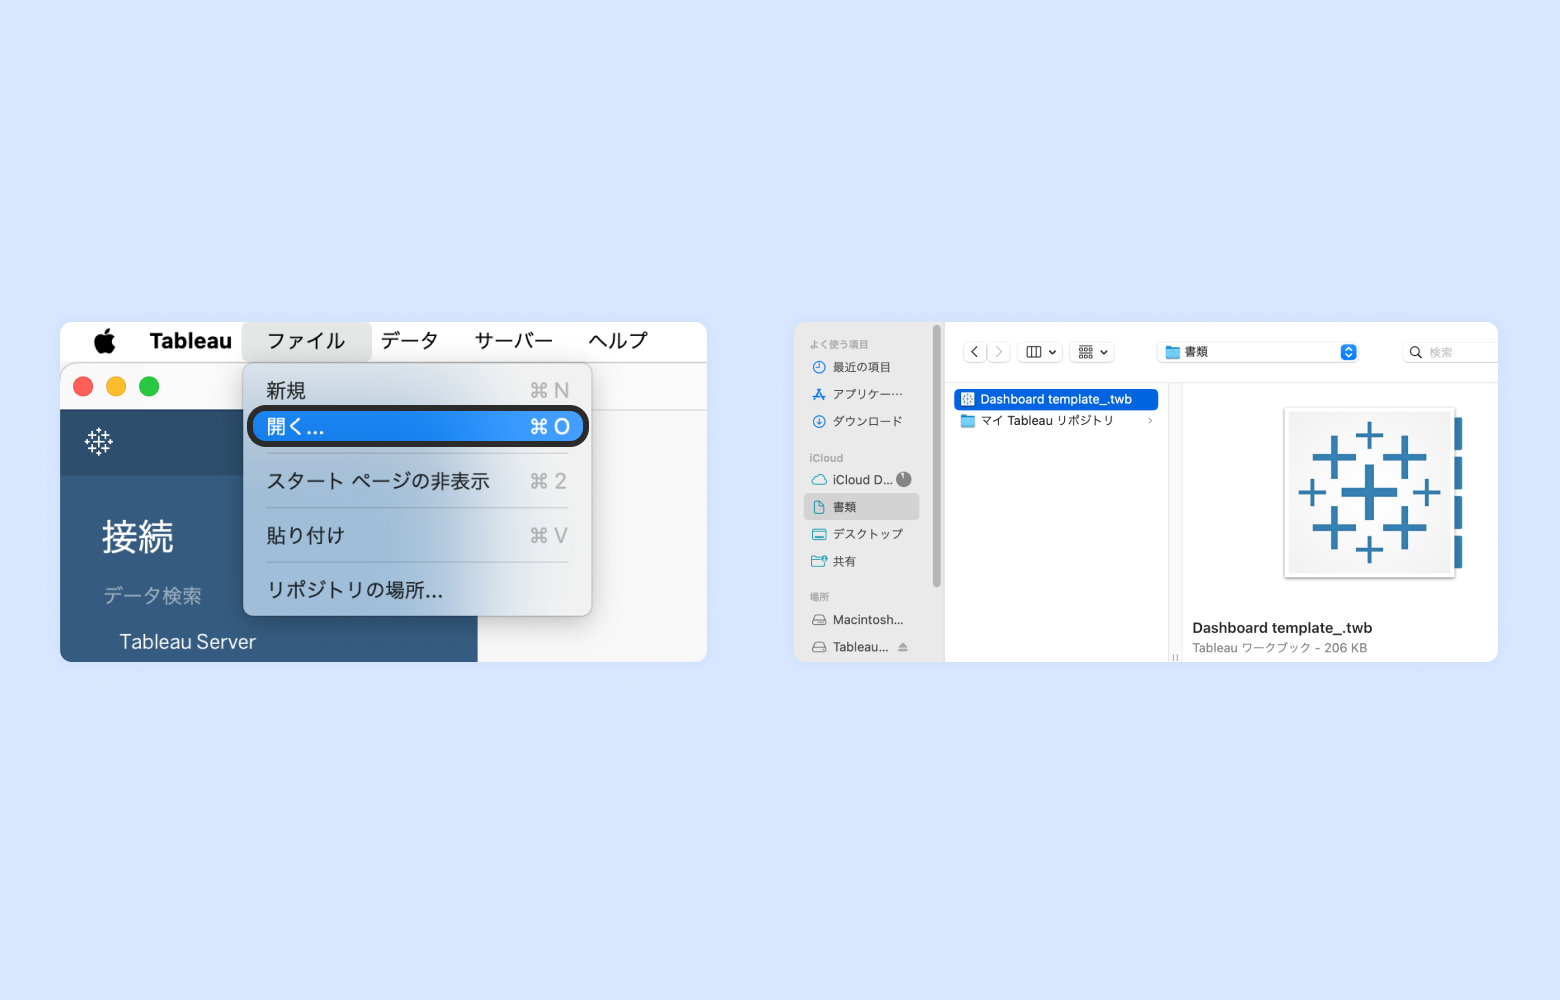Open the 書類 location popup menu
The image size is (1560, 1000).
click(x=1258, y=352)
